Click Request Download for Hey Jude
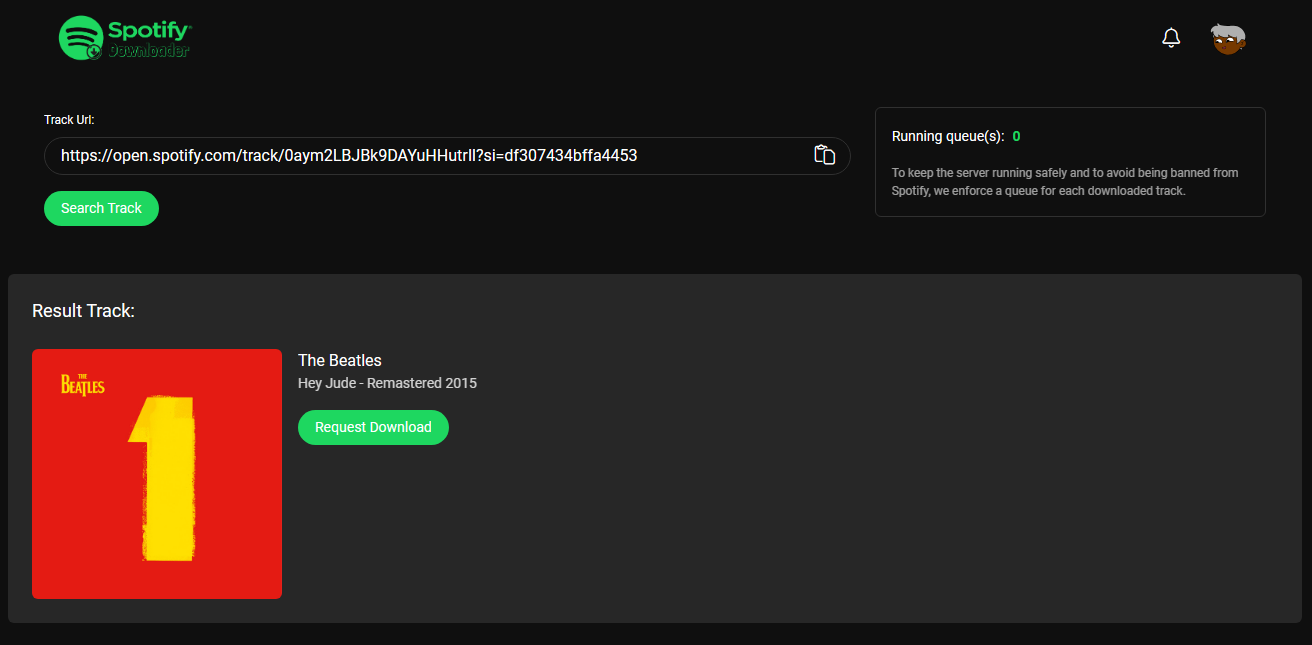The image size is (1312, 645). click(x=373, y=427)
